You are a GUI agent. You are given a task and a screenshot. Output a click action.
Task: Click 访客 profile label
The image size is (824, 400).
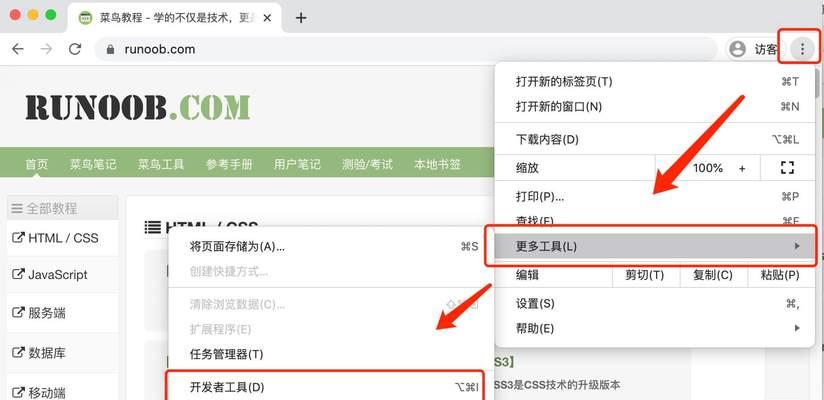(766, 49)
